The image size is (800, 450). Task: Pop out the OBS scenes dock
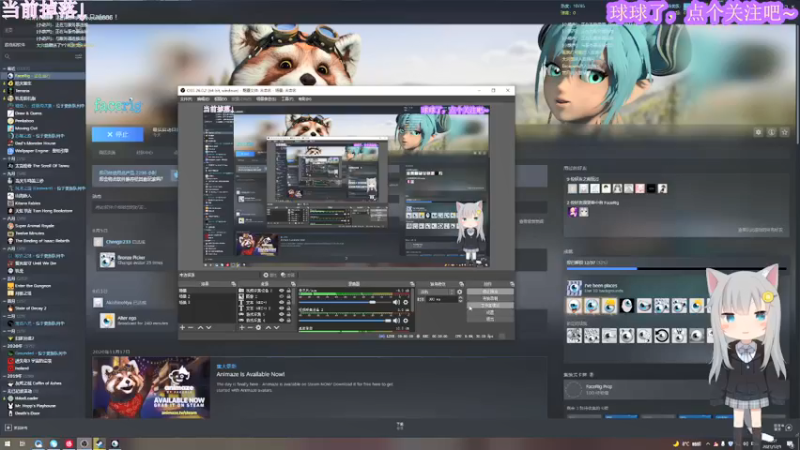click(x=233, y=284)
